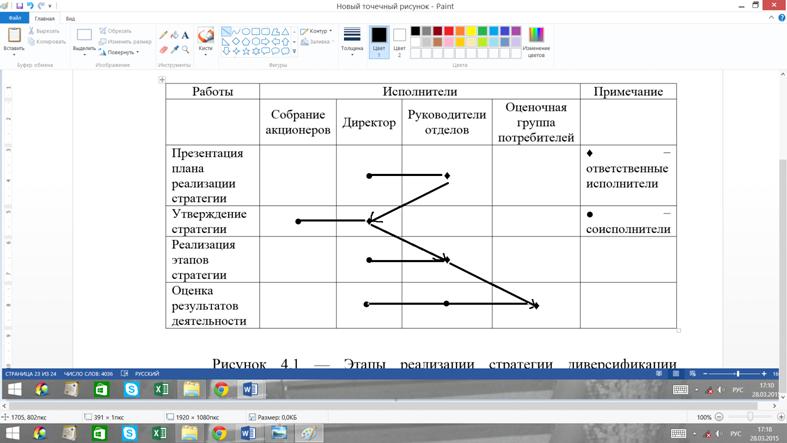The image size is (787, 443).
Task: Choose the Right arrow shape
Action: pyautogui.click(x=265, y=41)
